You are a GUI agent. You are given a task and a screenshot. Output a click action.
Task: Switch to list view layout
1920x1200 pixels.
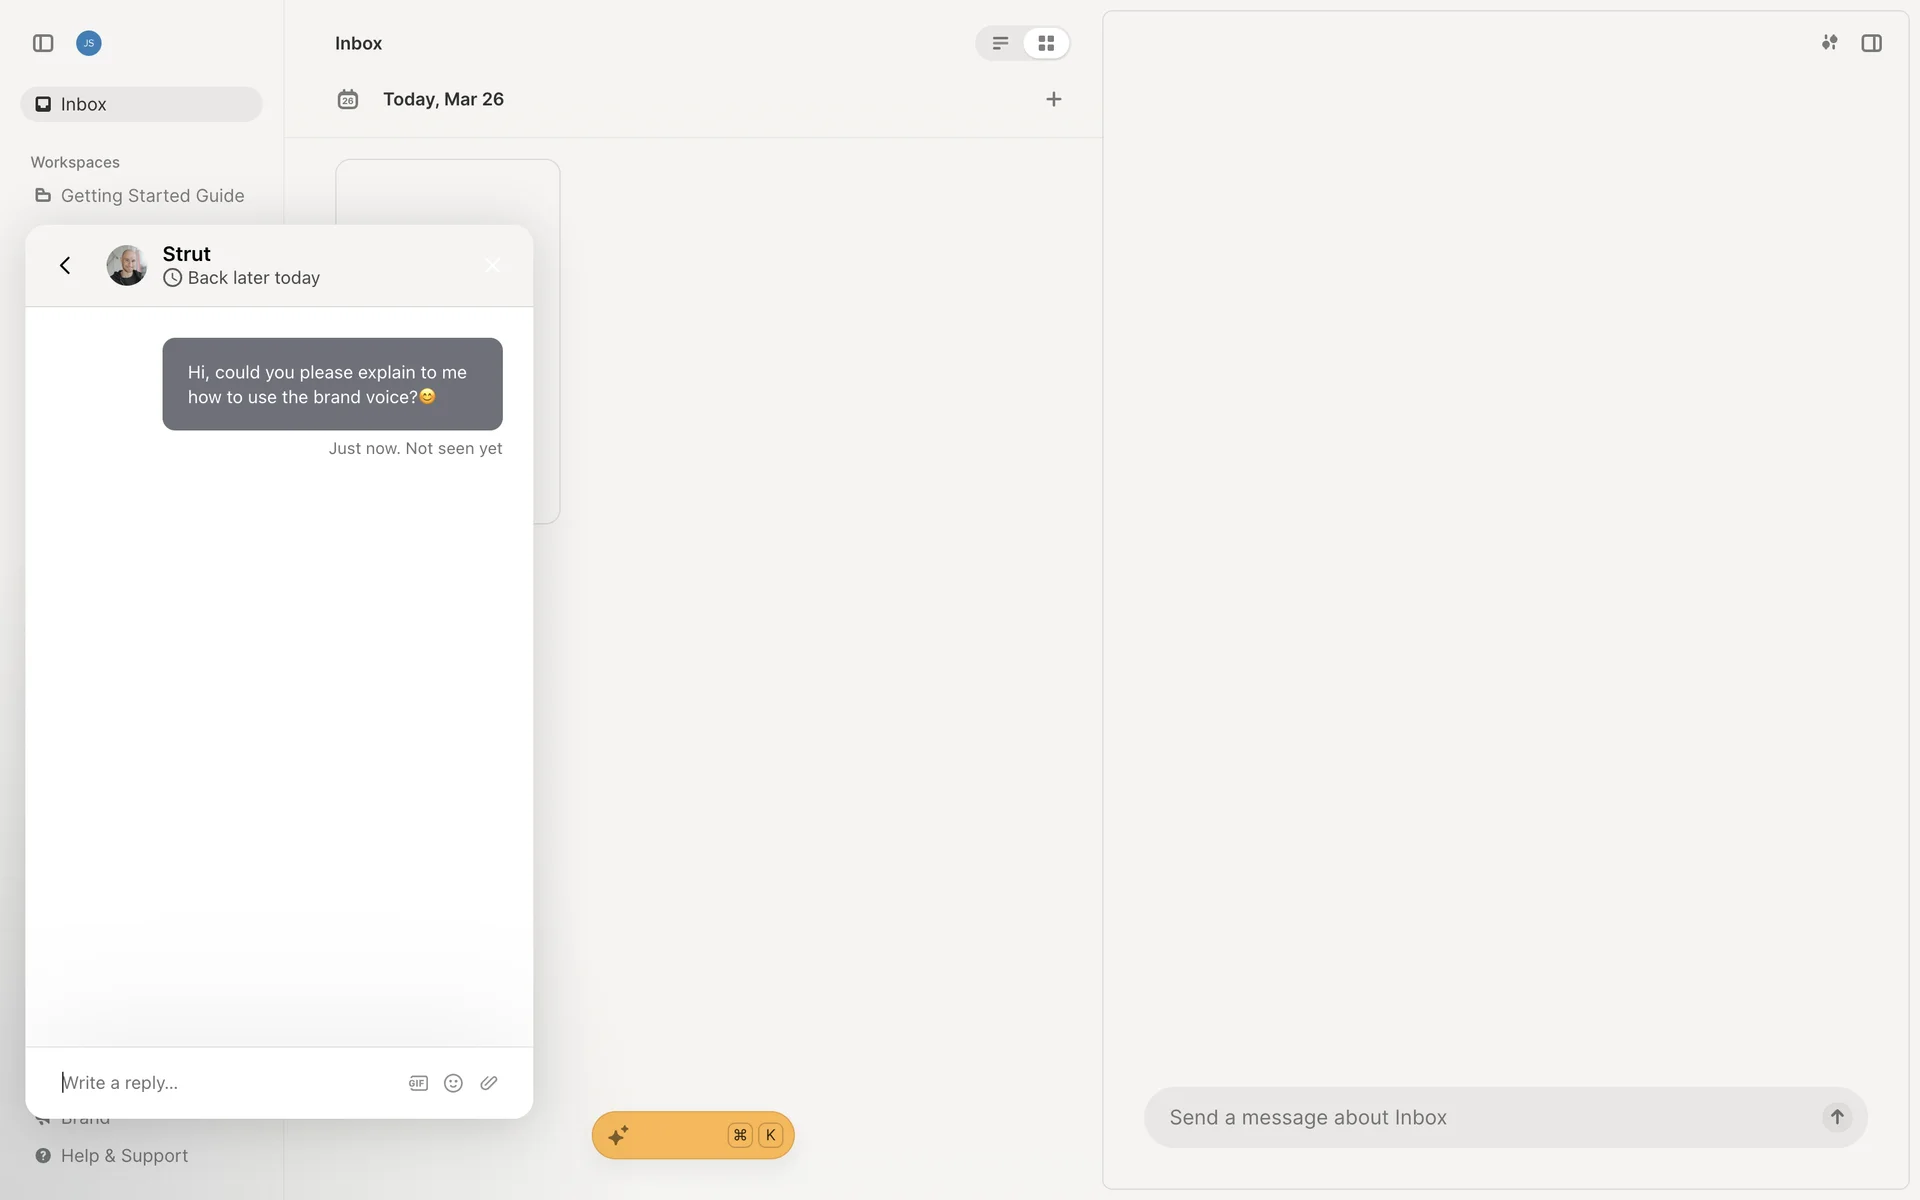tap(1000, 43)
